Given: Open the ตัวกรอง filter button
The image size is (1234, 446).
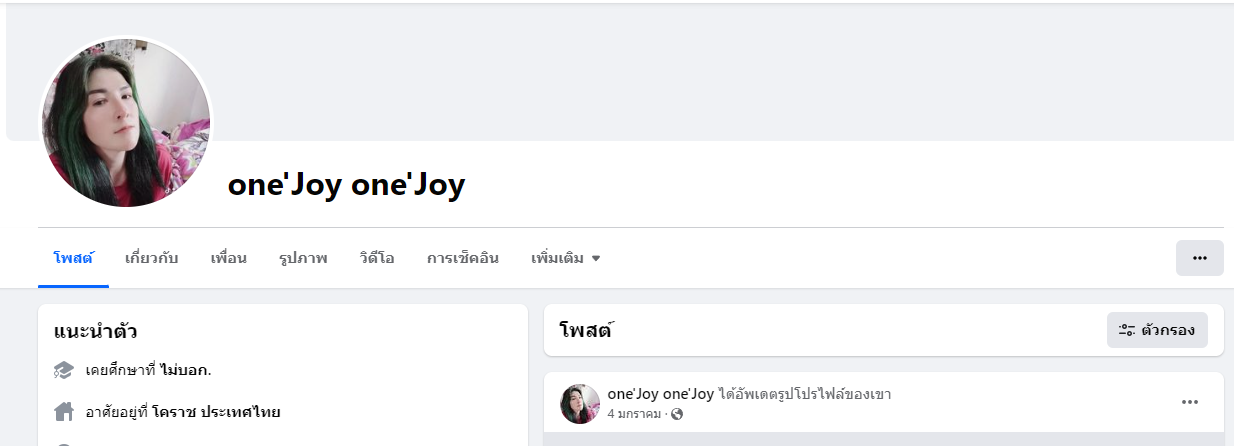Looking at the screenshot, I should pos(1157,330).
